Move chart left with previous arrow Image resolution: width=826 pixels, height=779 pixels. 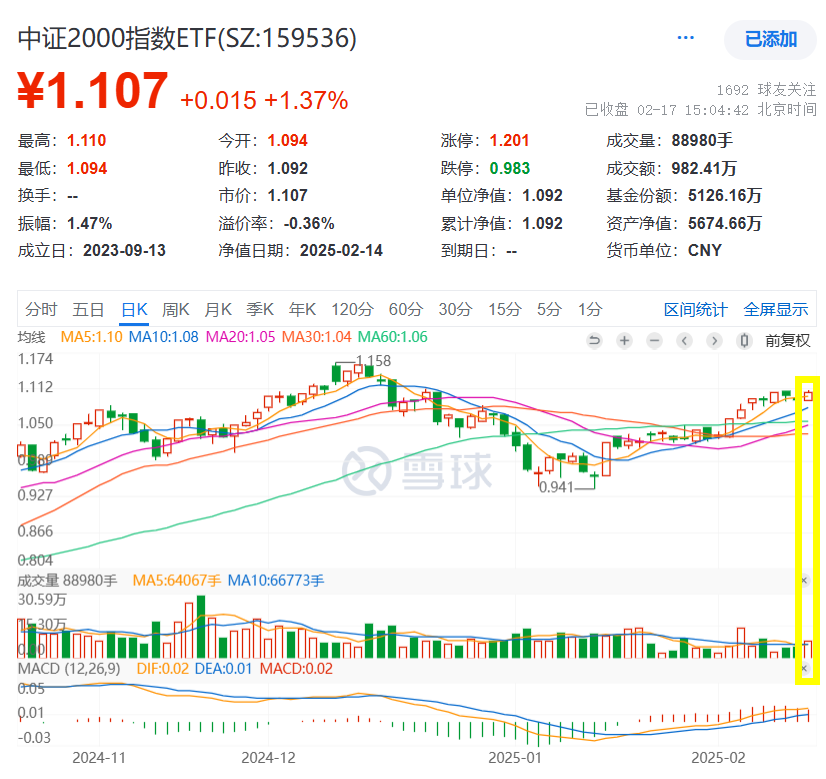[x=684, y=341]
